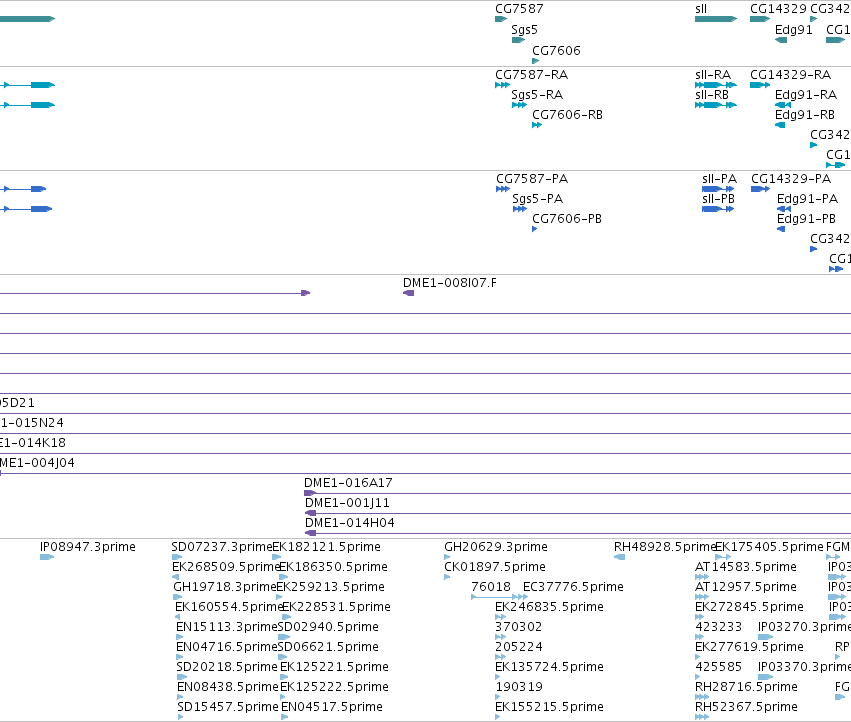Select EST EK135724.5prime label
The image size is (851, 722).
tap(549, 667)
